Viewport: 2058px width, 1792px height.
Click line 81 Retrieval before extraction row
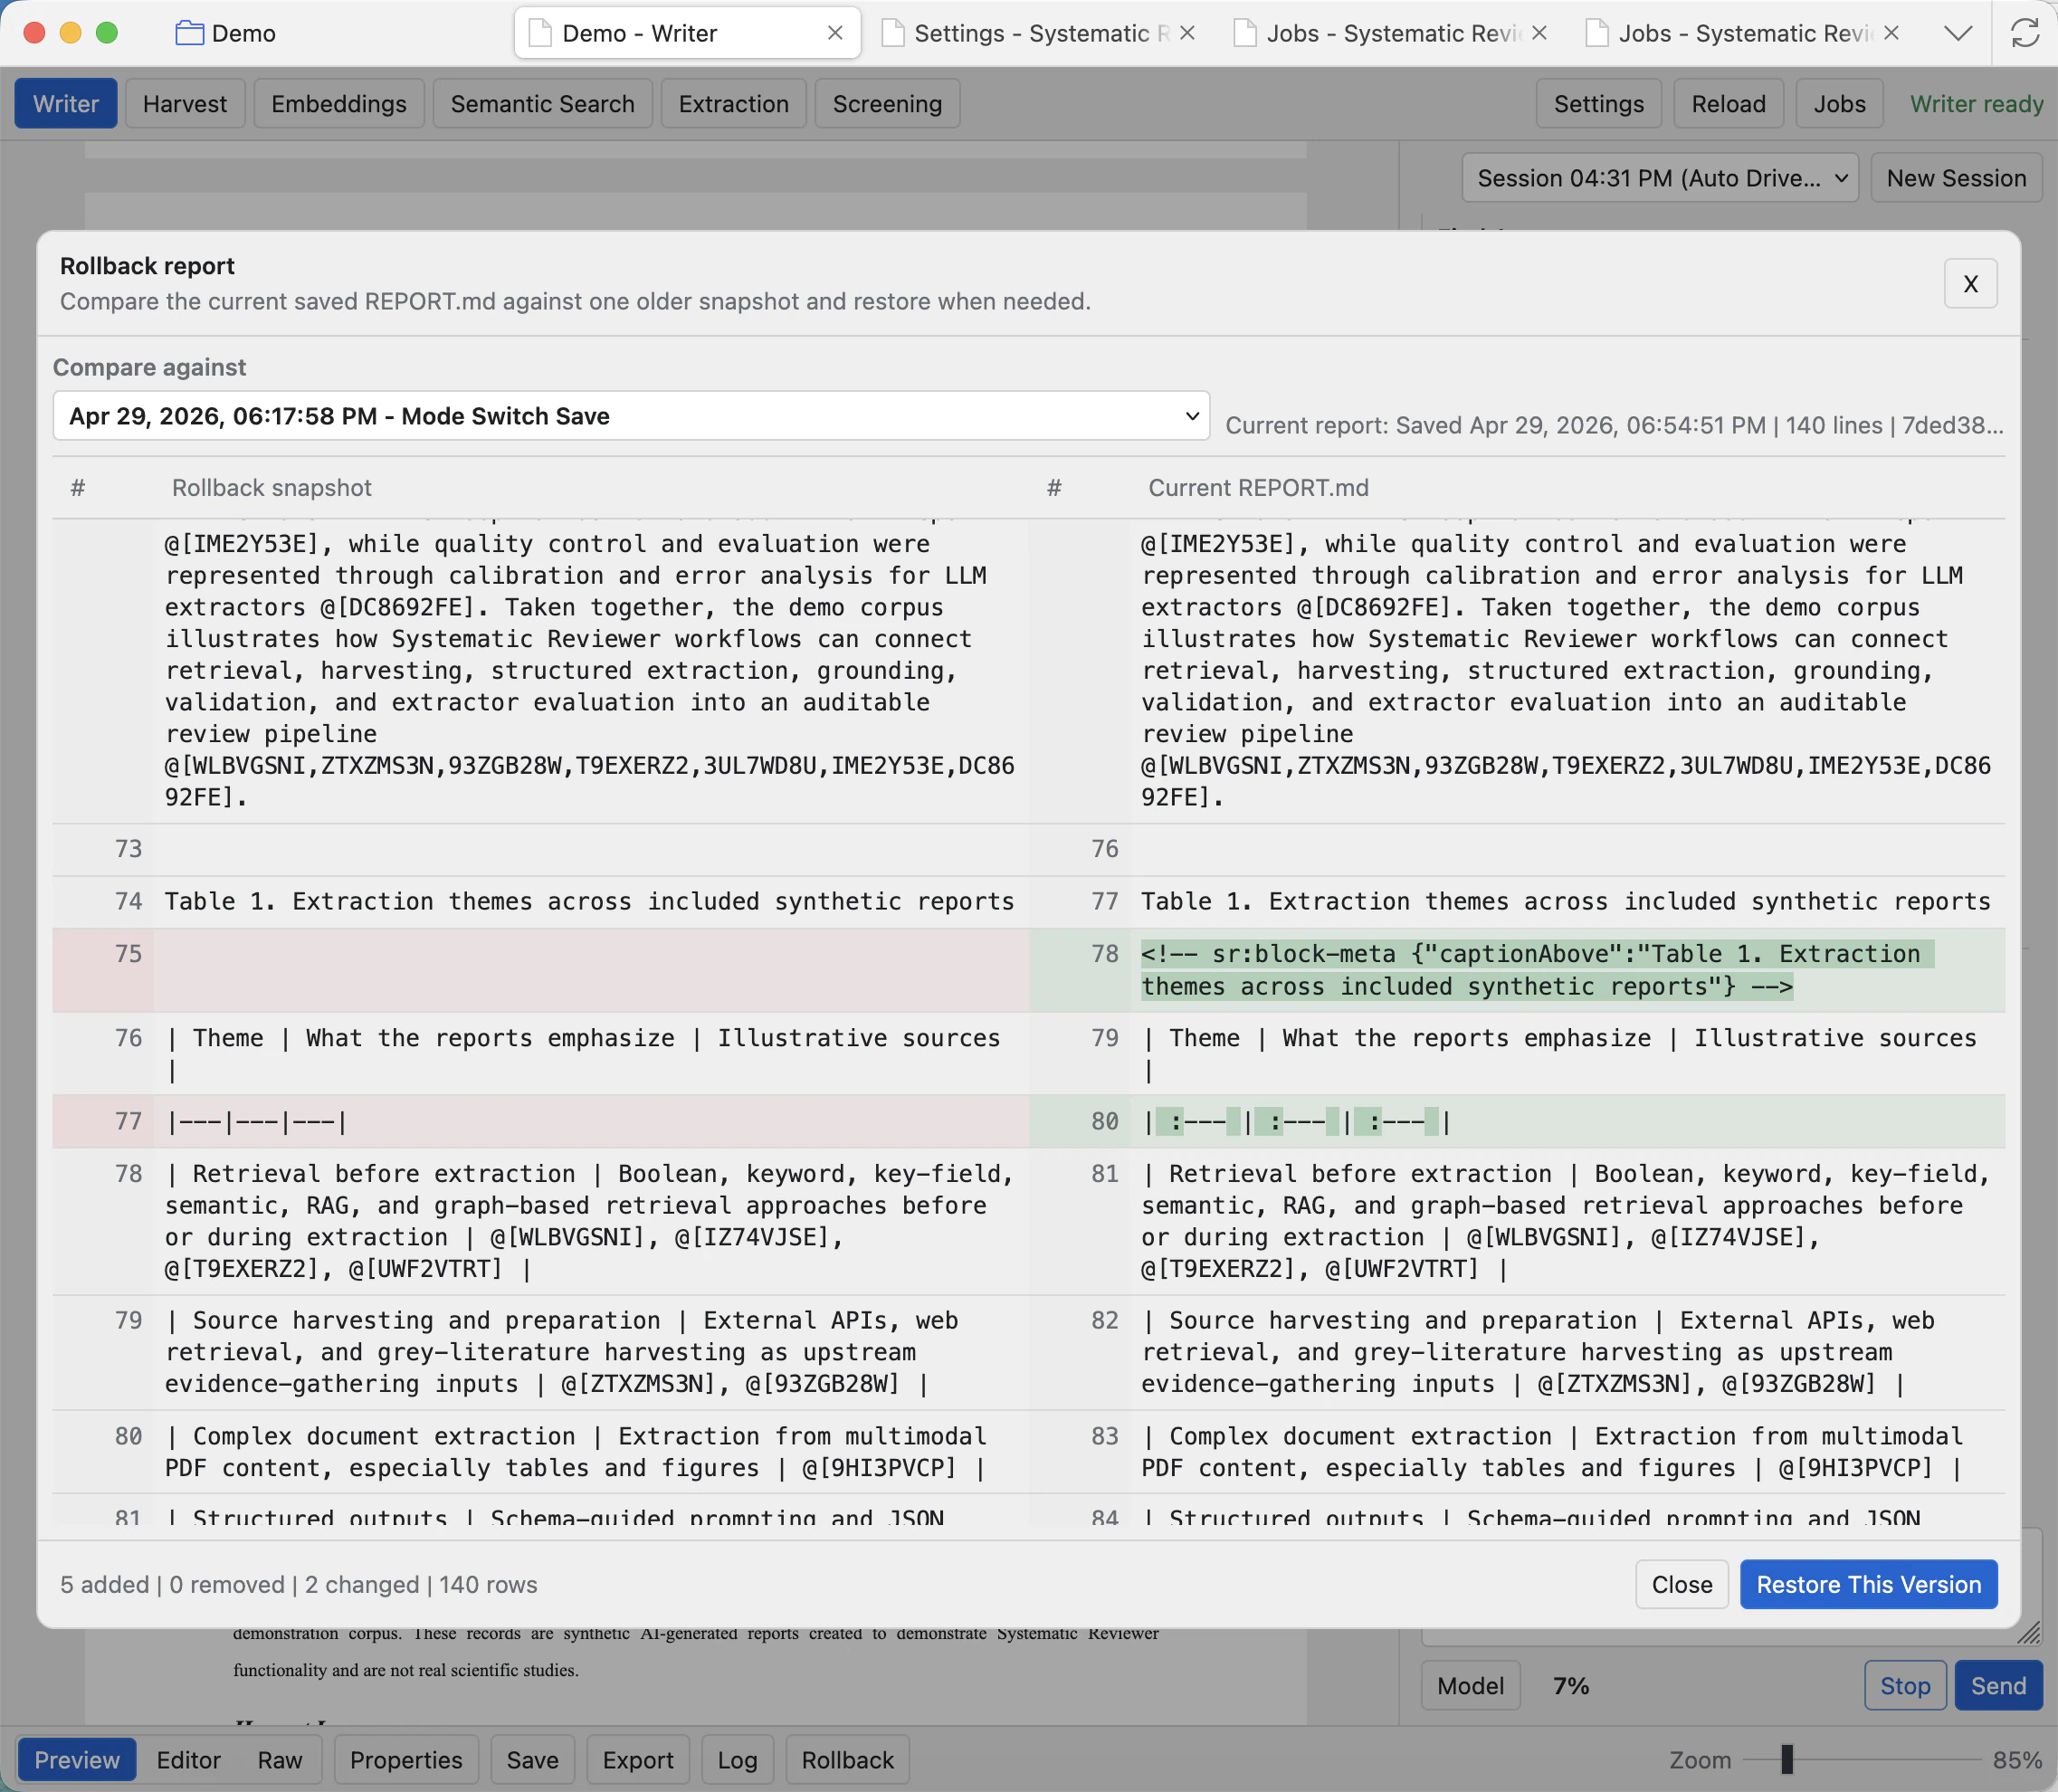click(1517, 1221)
